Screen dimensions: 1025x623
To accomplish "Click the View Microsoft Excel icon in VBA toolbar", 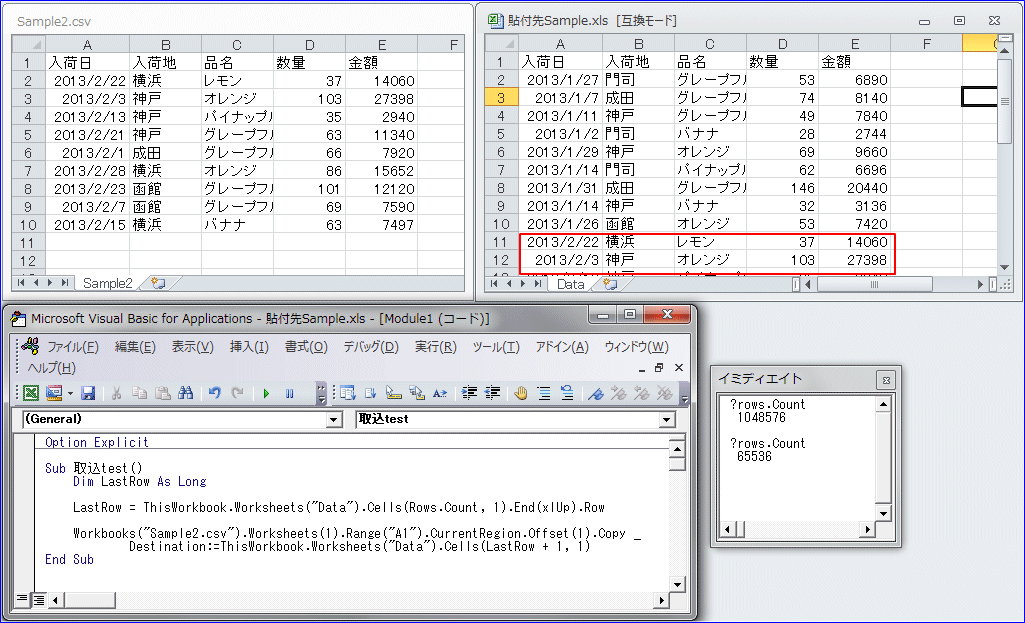I will [x=30, y=393].
